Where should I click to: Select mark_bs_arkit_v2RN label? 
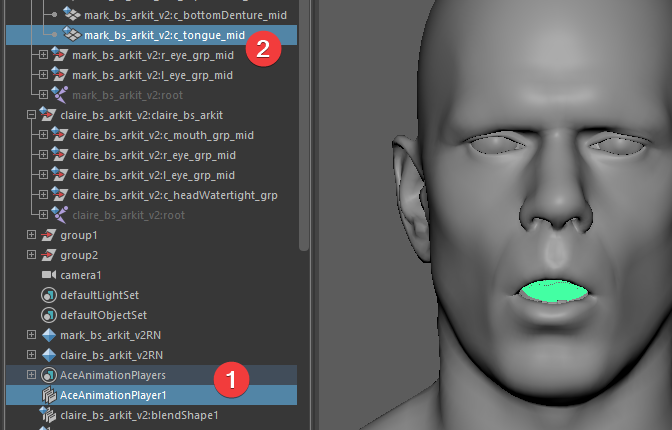(111, 335)
